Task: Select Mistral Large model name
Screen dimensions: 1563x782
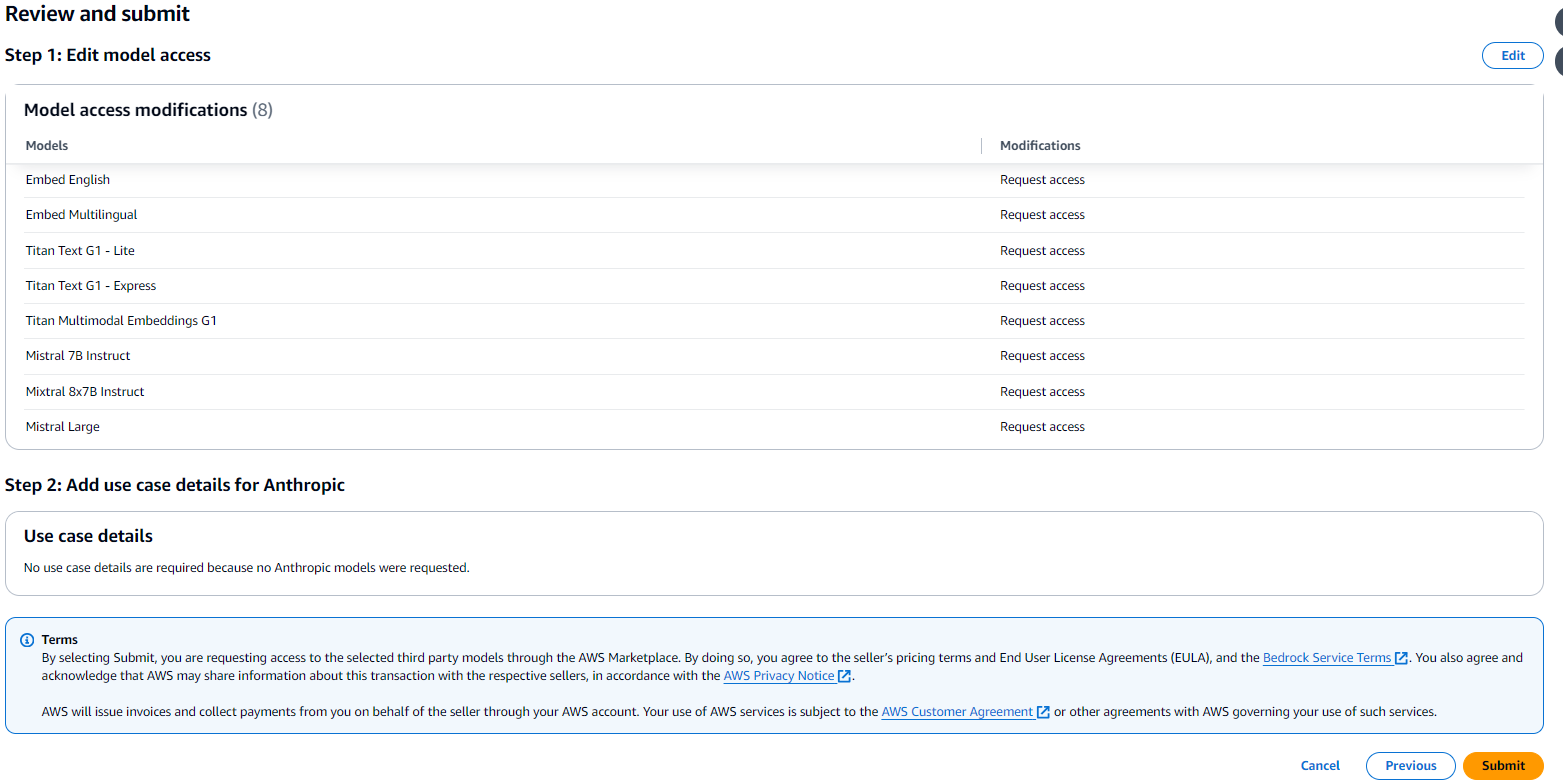Action: pos(63,427)
